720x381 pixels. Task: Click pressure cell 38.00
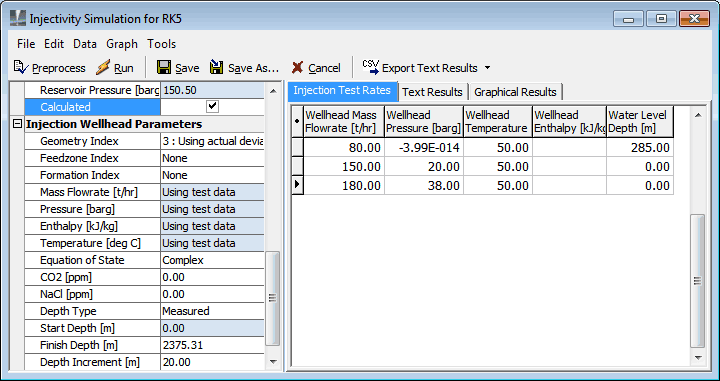(x=423, y=185)
